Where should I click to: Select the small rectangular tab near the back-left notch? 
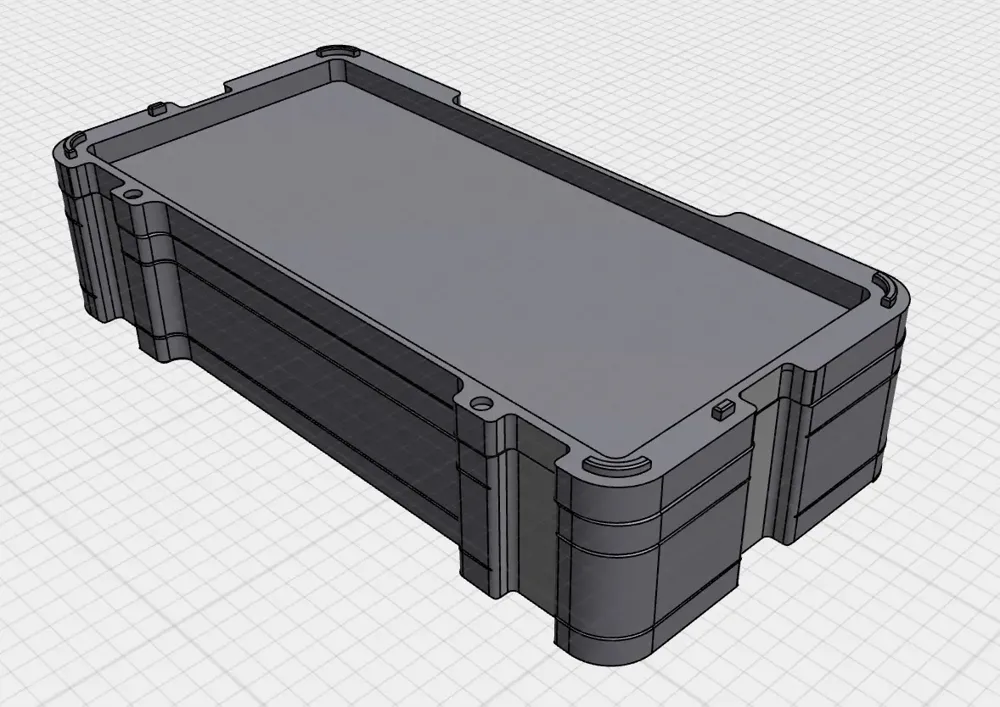[x=157, y=109]
